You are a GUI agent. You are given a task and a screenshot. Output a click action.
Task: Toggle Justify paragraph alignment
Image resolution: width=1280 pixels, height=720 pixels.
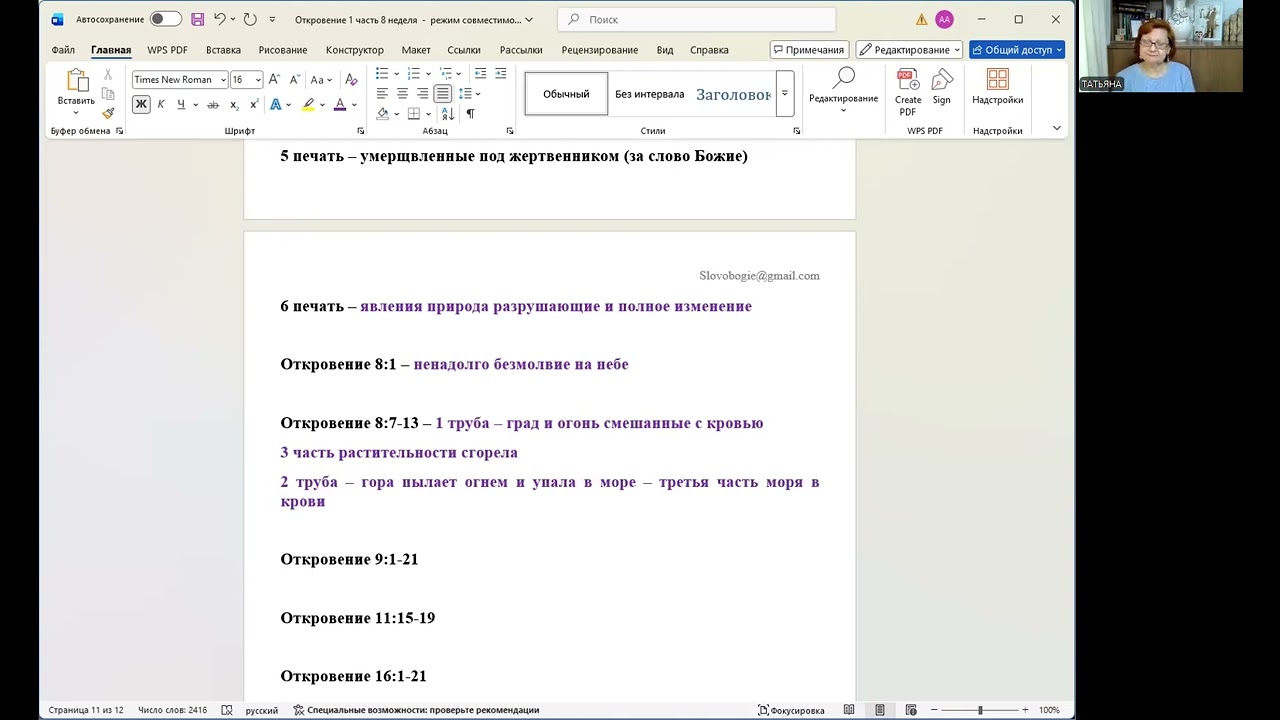tap(442, 94)
